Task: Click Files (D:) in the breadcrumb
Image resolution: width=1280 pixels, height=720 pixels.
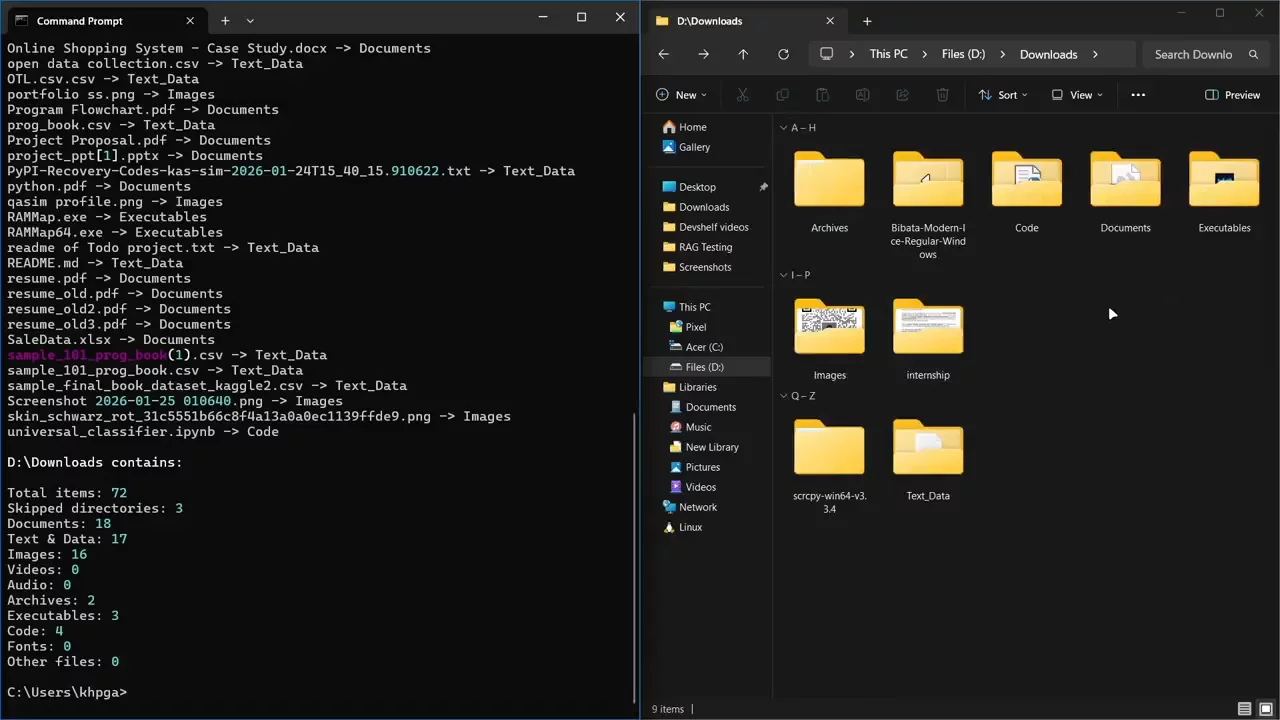Action: [x=963, y=54]
